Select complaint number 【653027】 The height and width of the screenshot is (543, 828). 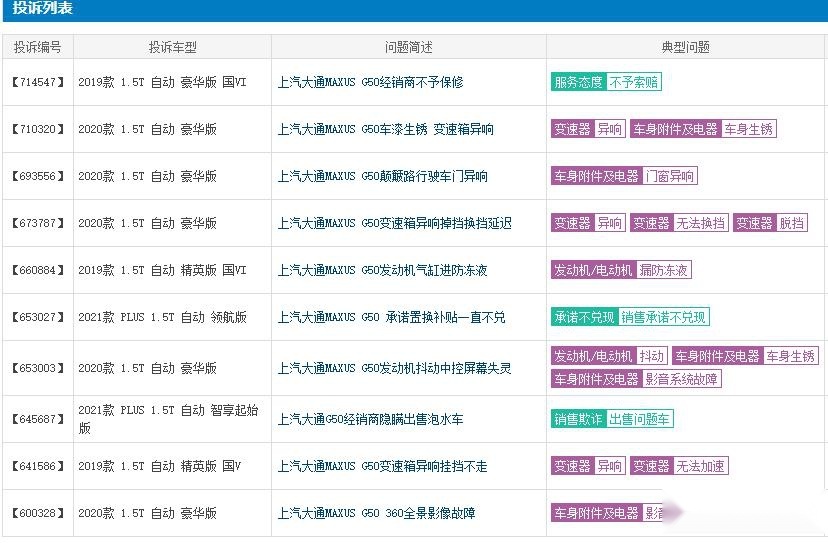click(37, 317)
